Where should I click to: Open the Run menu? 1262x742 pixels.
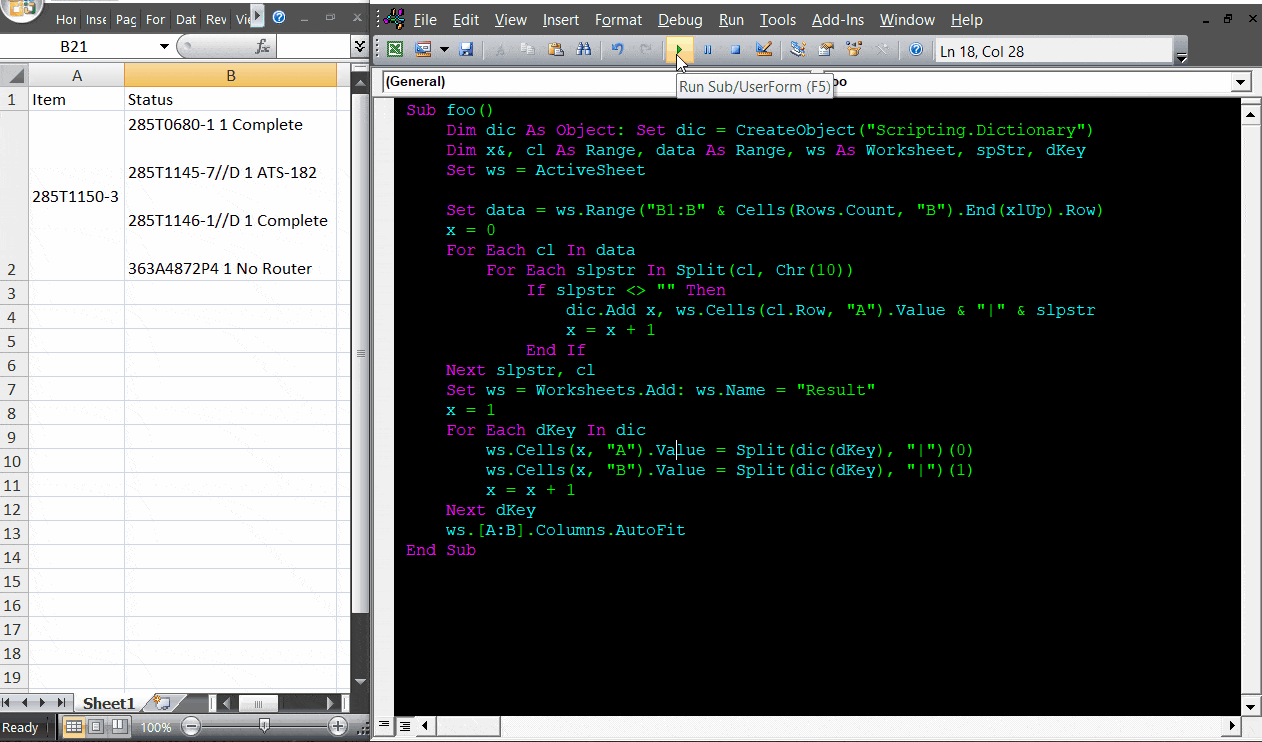point(732,20)
